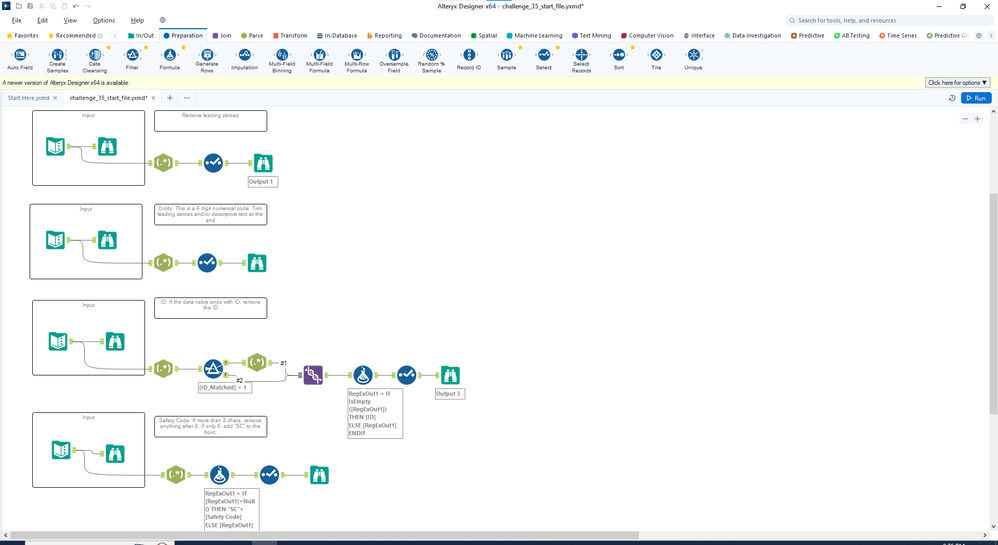This screenshot has width=998, height=545.
Task: Click the globe language icon in menu bar
Action: coord(162,20)
